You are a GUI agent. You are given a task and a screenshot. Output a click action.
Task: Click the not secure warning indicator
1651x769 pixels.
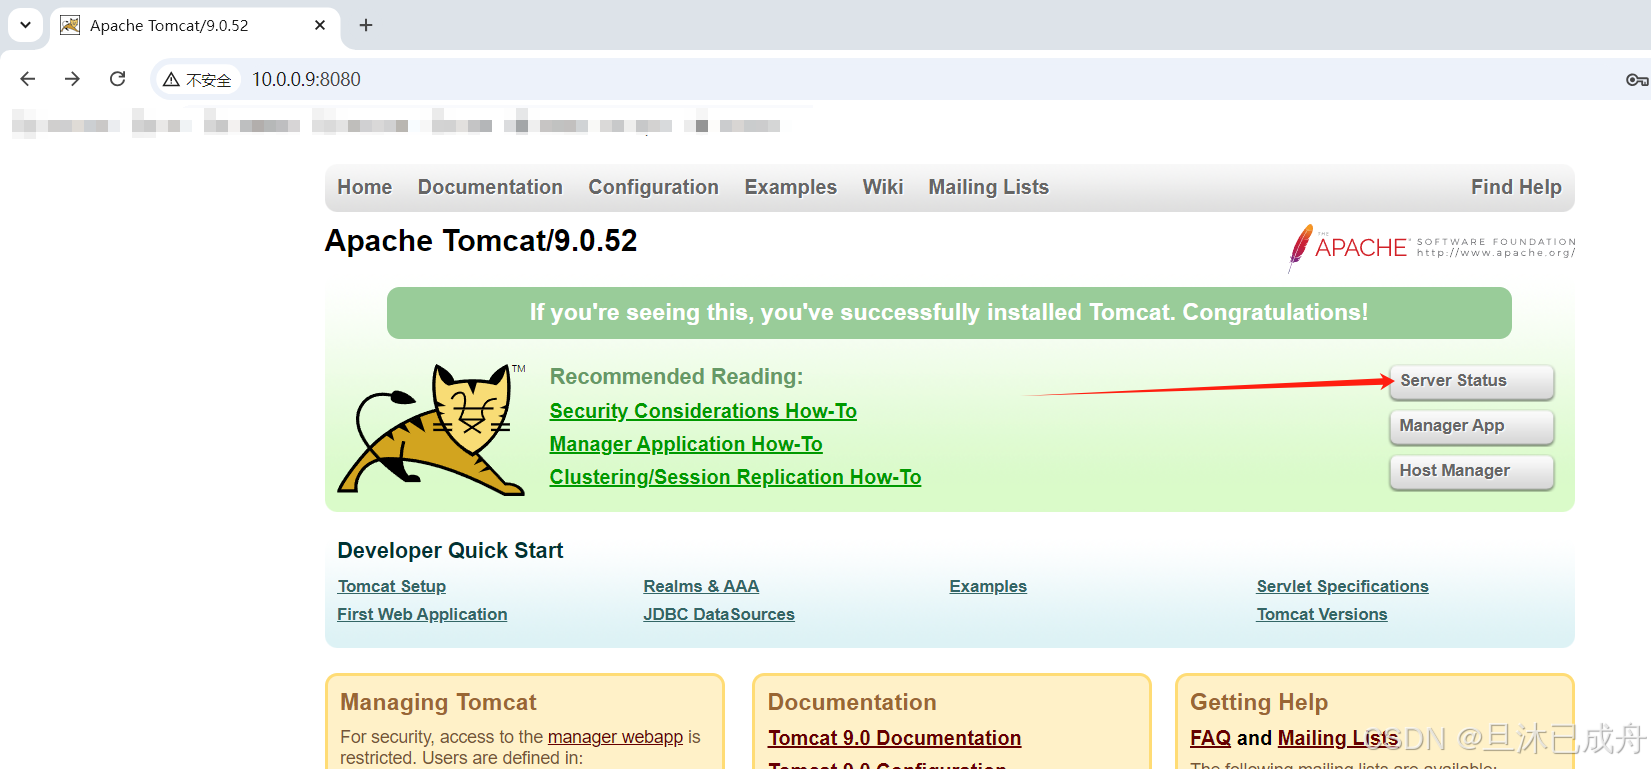pos(198,80)
